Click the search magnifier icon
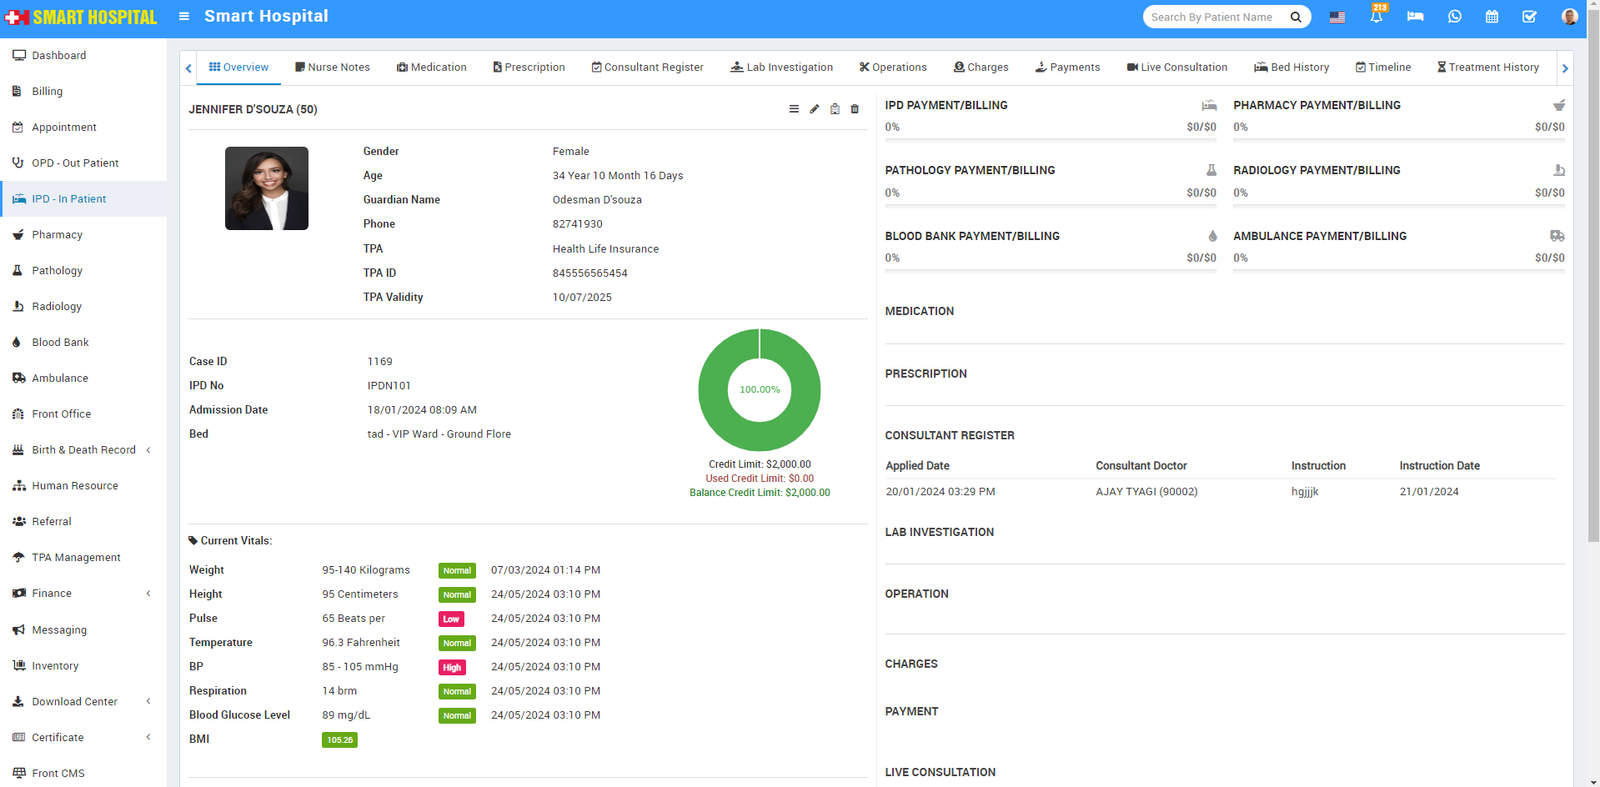Screen dimensions: 1600x787 coord(1296,17)
